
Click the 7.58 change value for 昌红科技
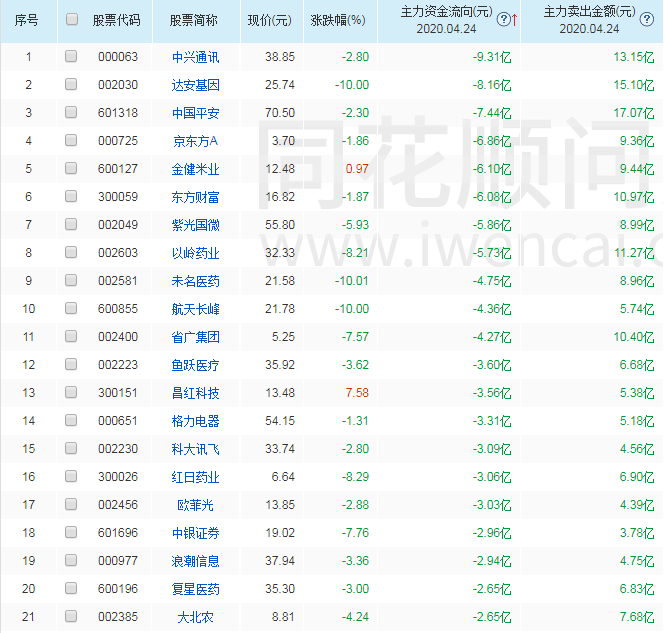click(x=357, y=393)
